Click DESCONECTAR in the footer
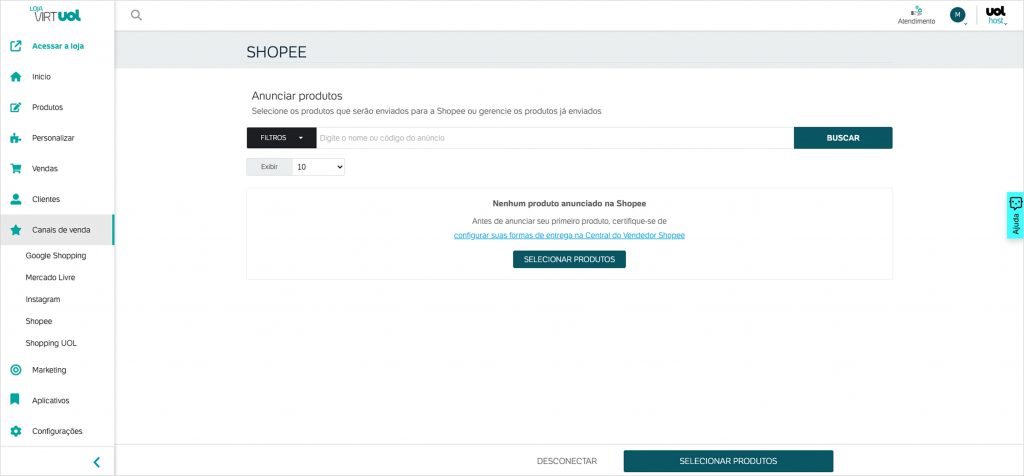 567,461
